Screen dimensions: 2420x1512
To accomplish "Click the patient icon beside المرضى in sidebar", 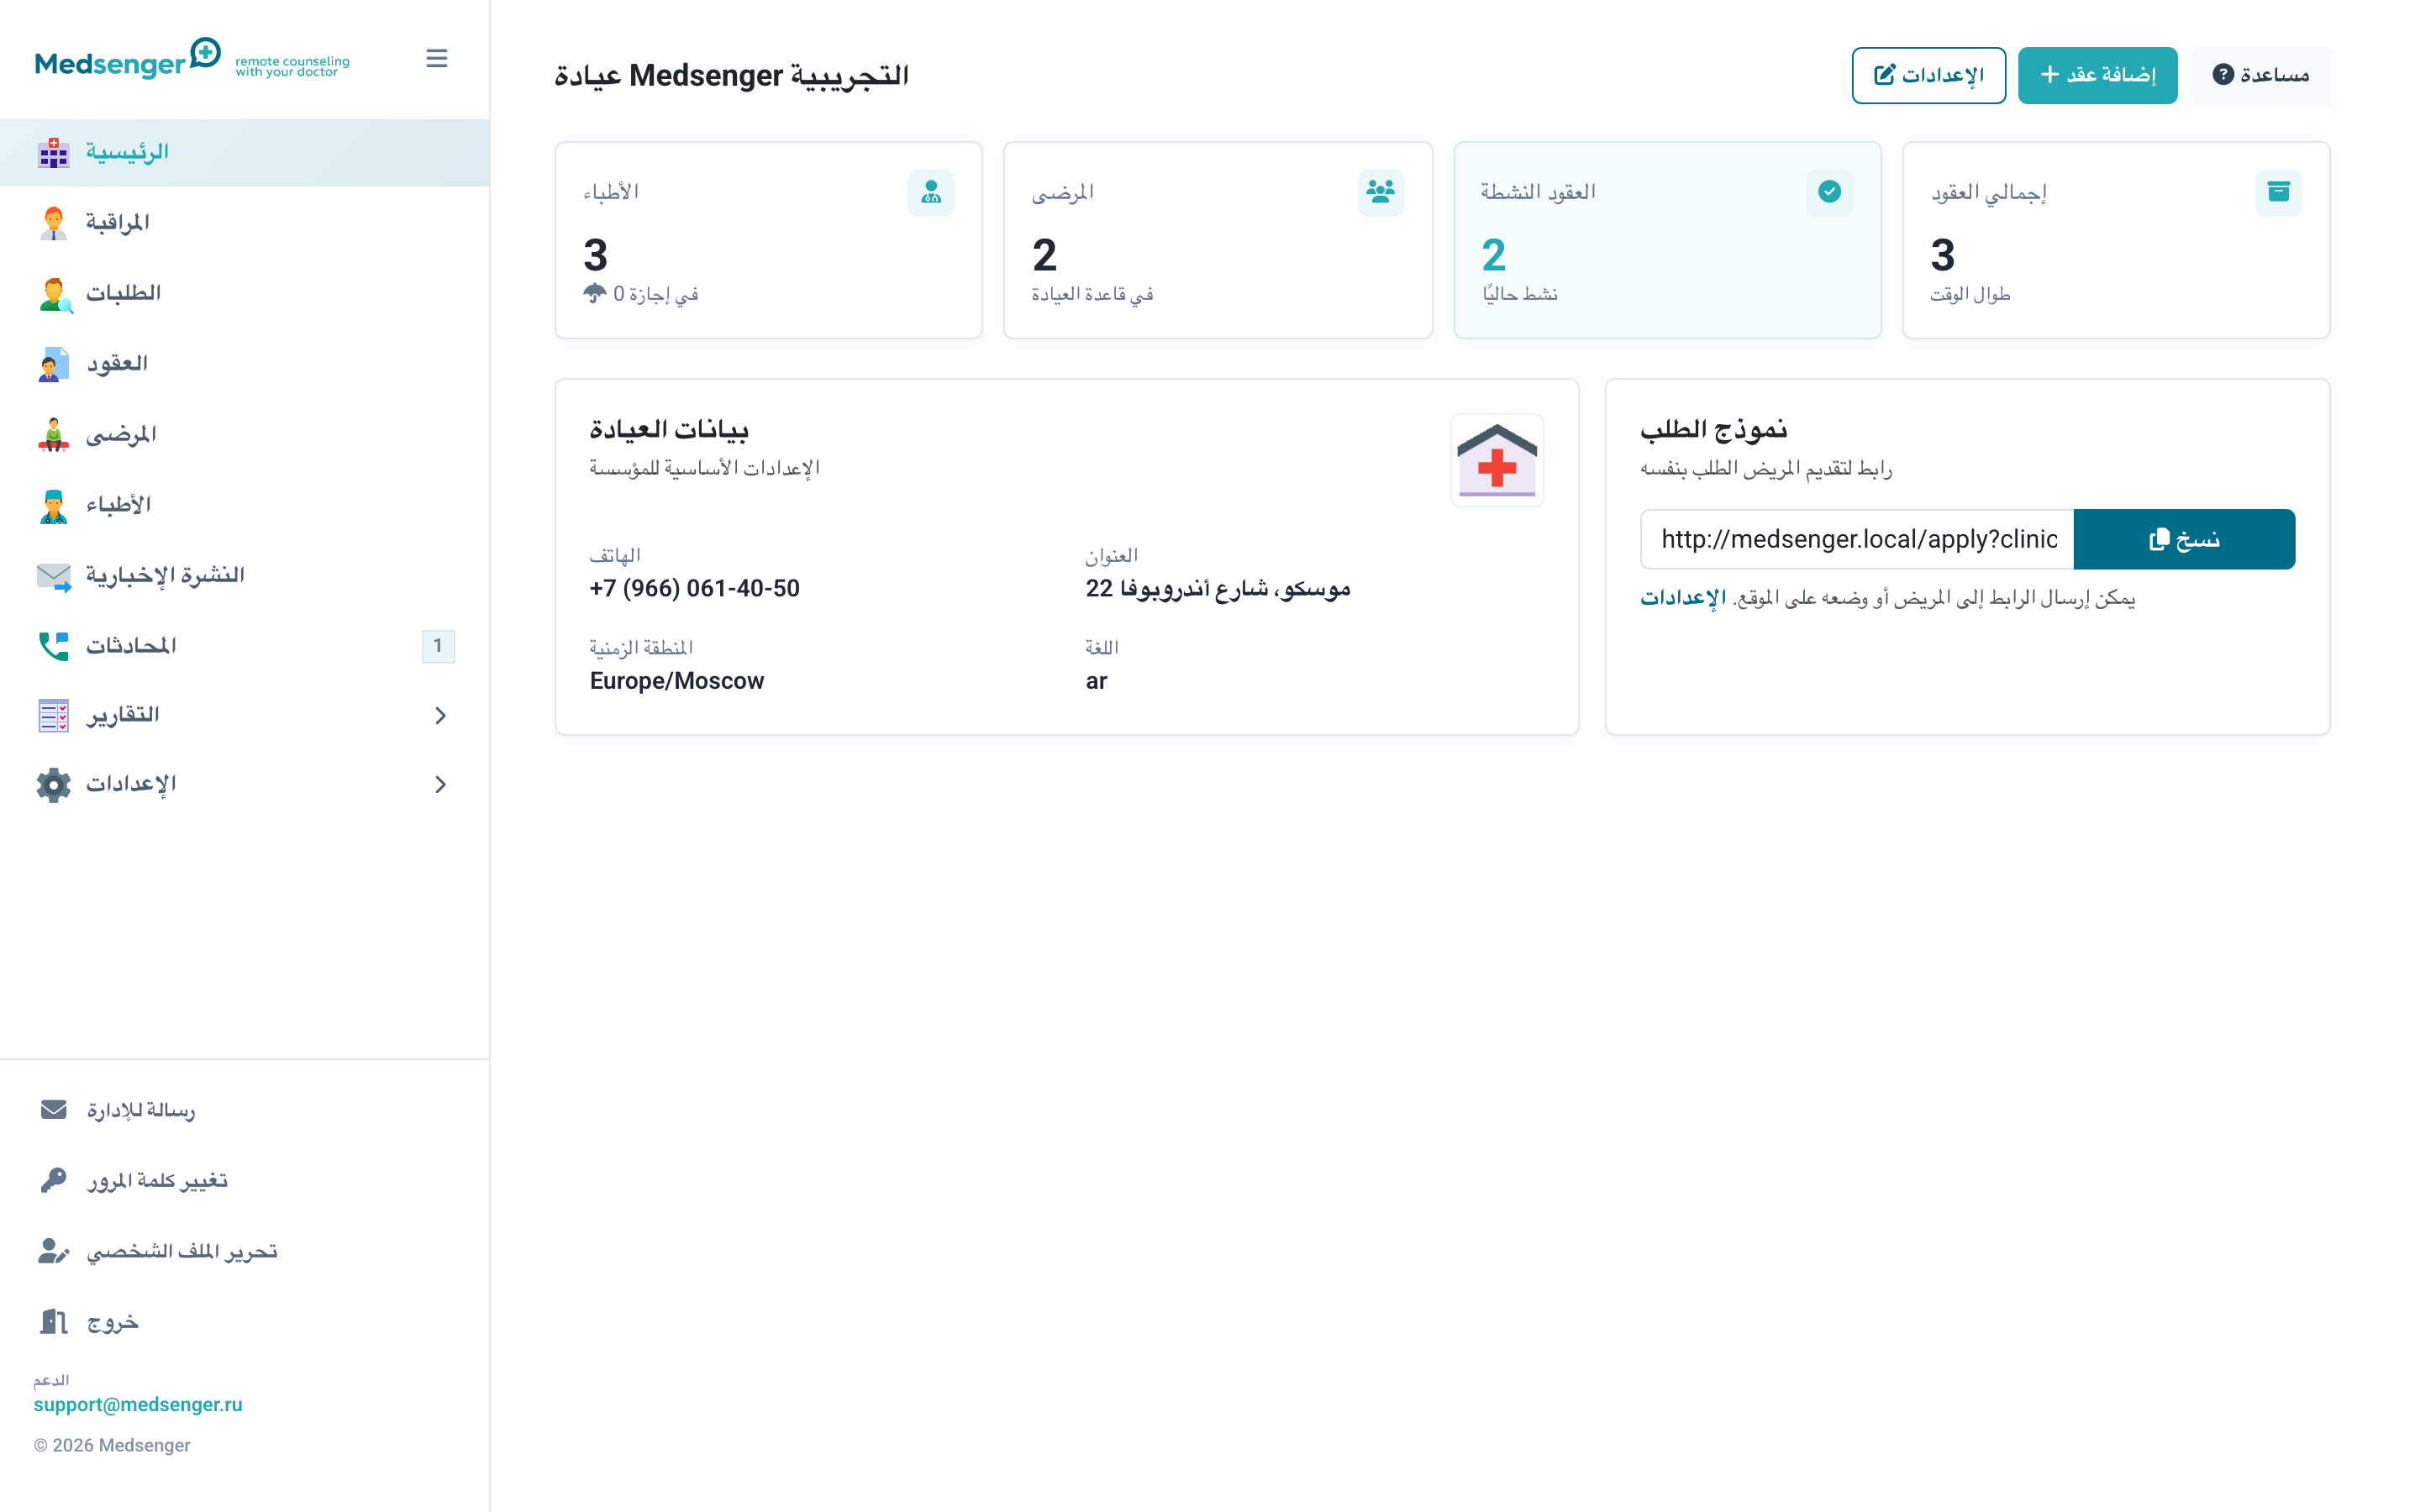I will coord(54,435).
